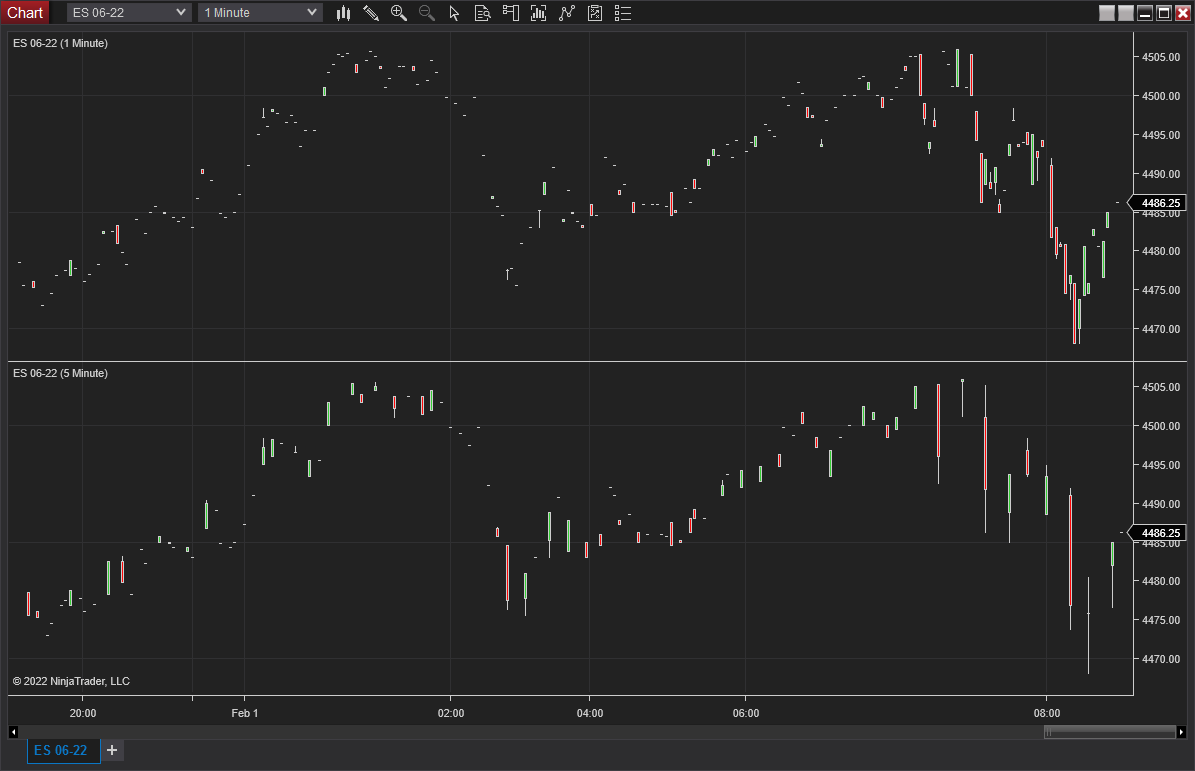Screen dimensions: 1195x771
Task: Open the strategies icon
Action: click(595, 13)
